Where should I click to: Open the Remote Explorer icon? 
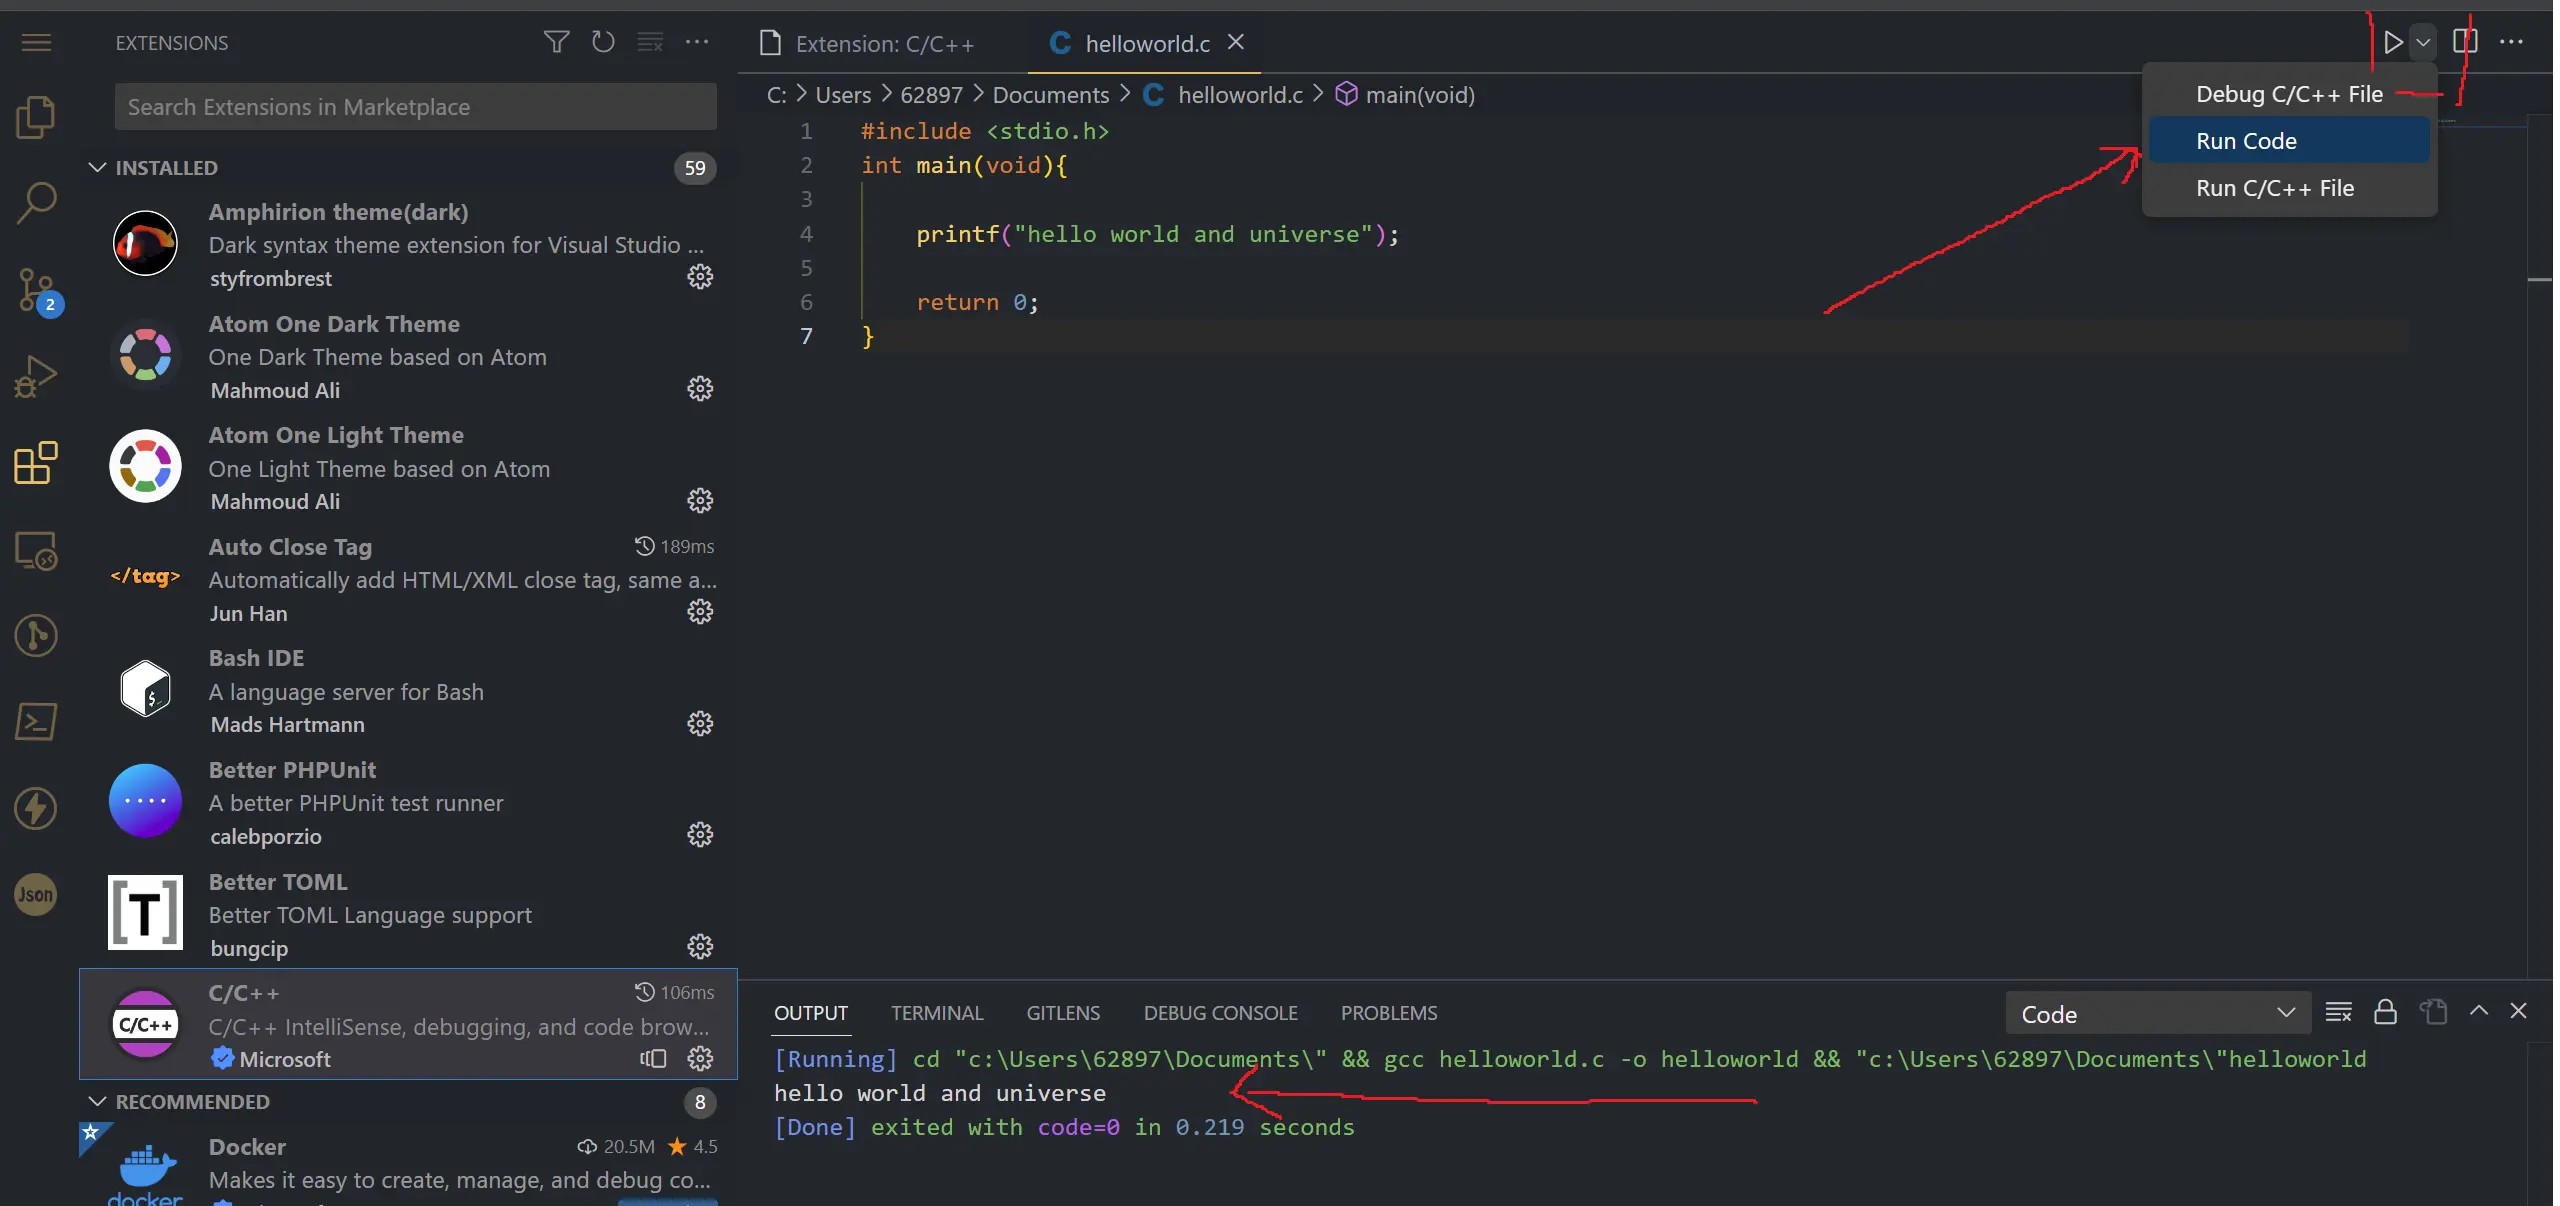coord(36,550)
